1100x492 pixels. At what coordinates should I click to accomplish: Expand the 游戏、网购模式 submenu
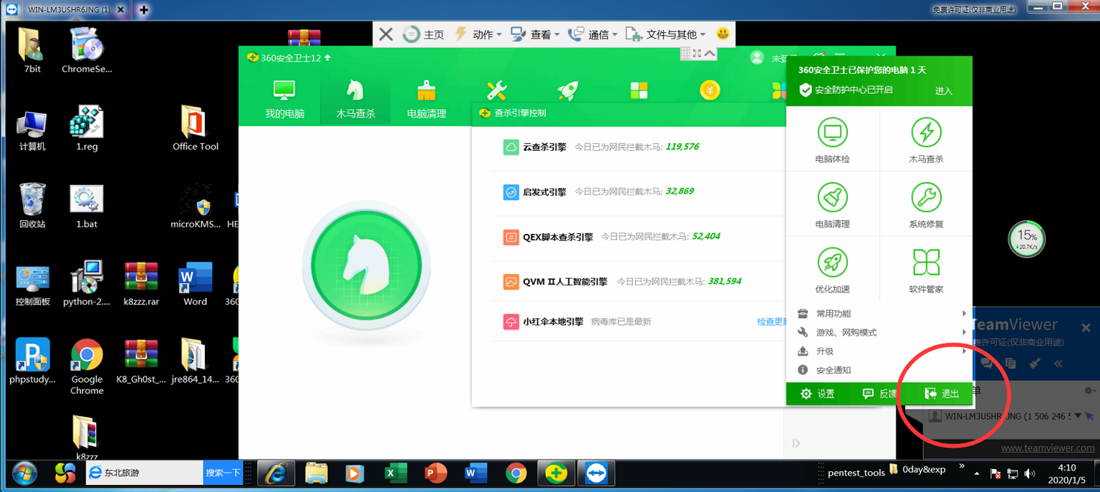879,332
